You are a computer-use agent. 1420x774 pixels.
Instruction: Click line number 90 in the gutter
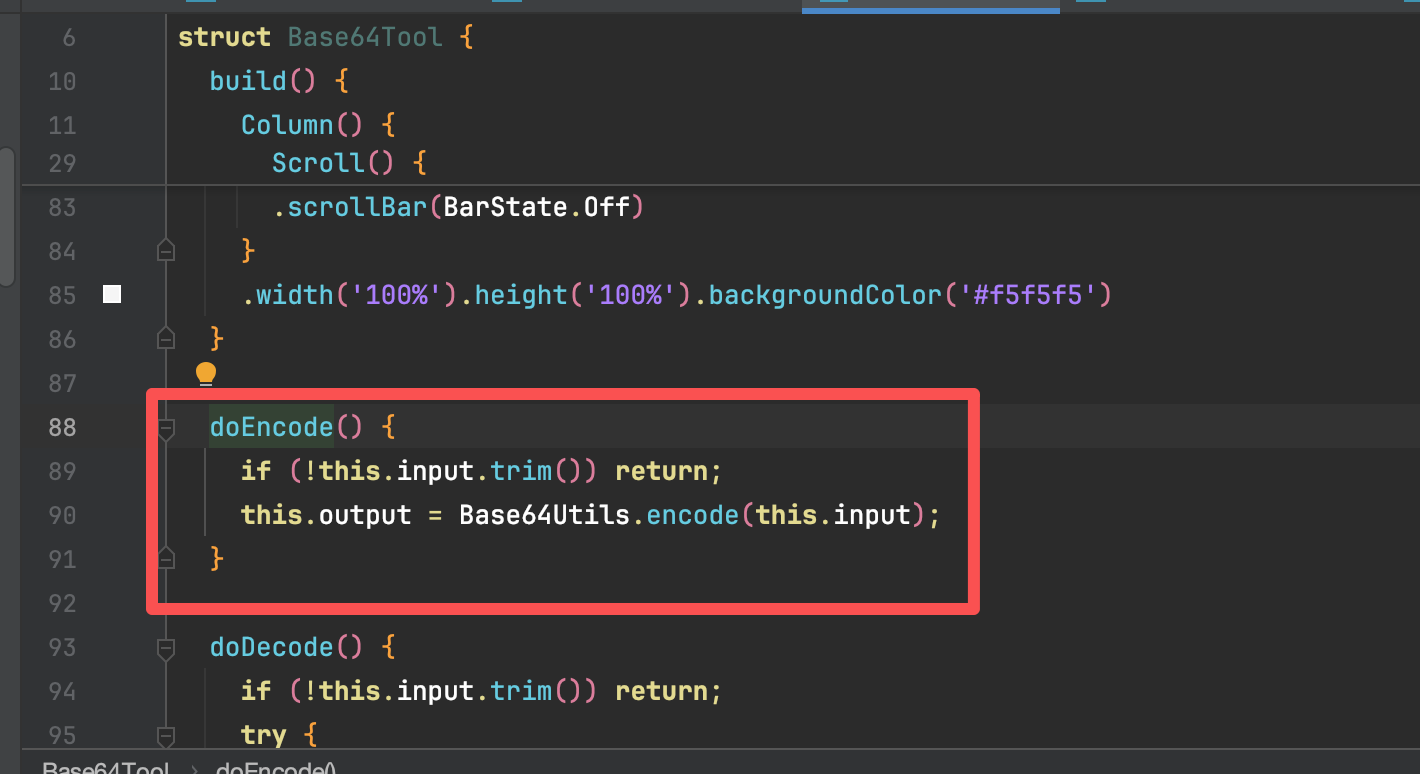point(62,515)
